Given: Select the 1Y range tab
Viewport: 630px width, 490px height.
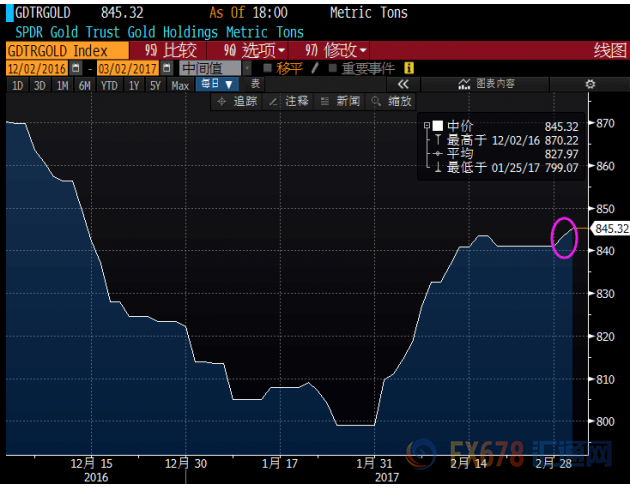Looking at the screenshot, I should 134,85.
